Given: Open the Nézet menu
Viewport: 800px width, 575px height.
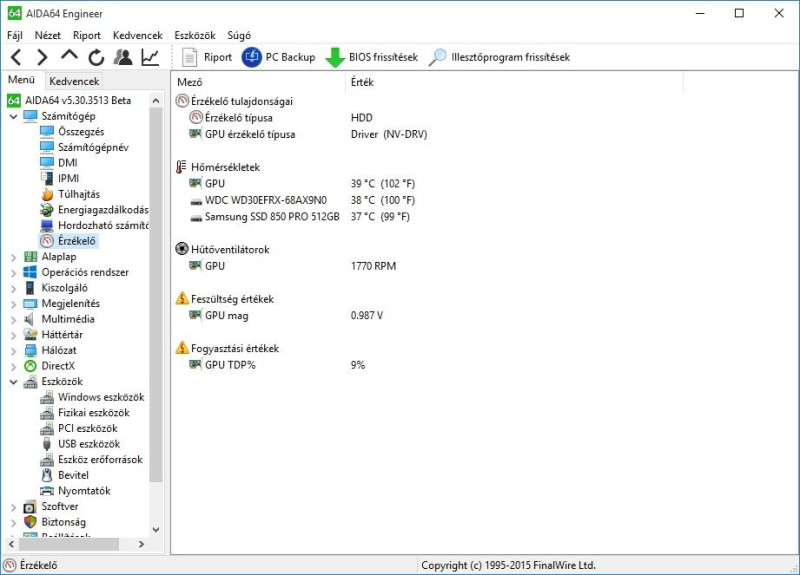Looking at the screenshot, I should pyautogui.click(x=47, y=35).
